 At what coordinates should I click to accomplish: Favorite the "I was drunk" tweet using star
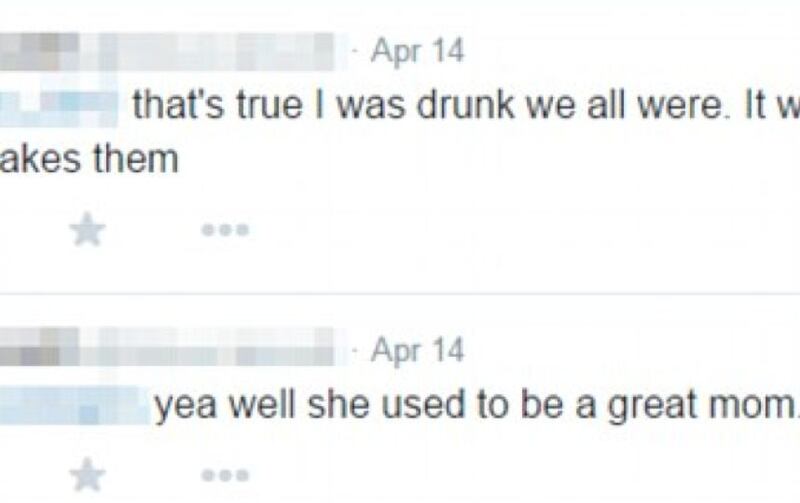[88, 231]
